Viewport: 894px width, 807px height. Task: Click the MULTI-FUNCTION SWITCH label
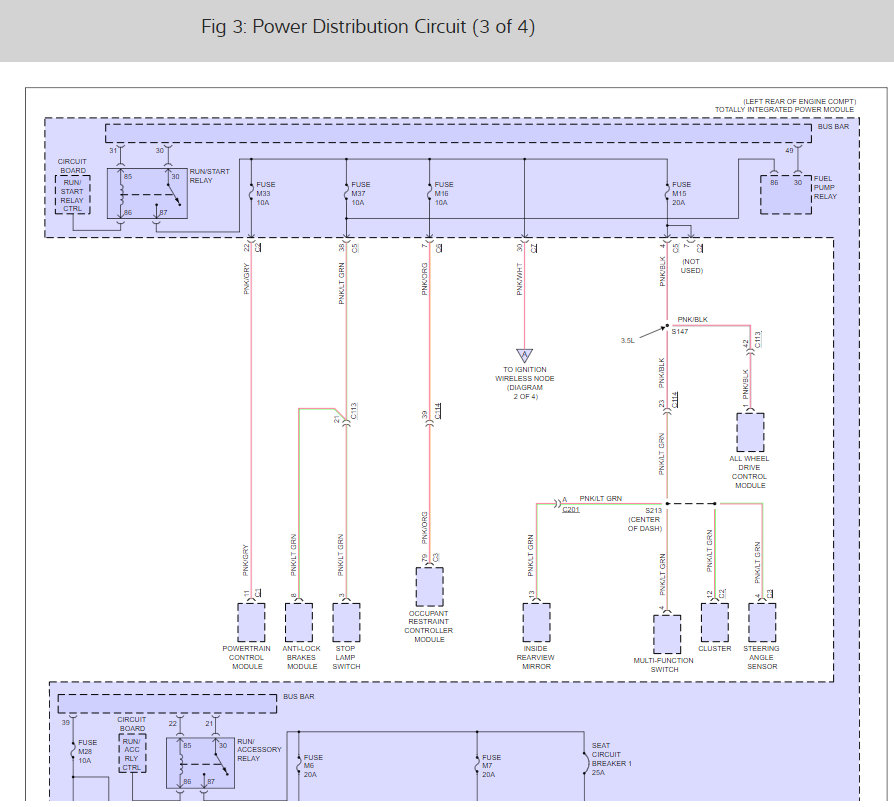pos(664,665)
